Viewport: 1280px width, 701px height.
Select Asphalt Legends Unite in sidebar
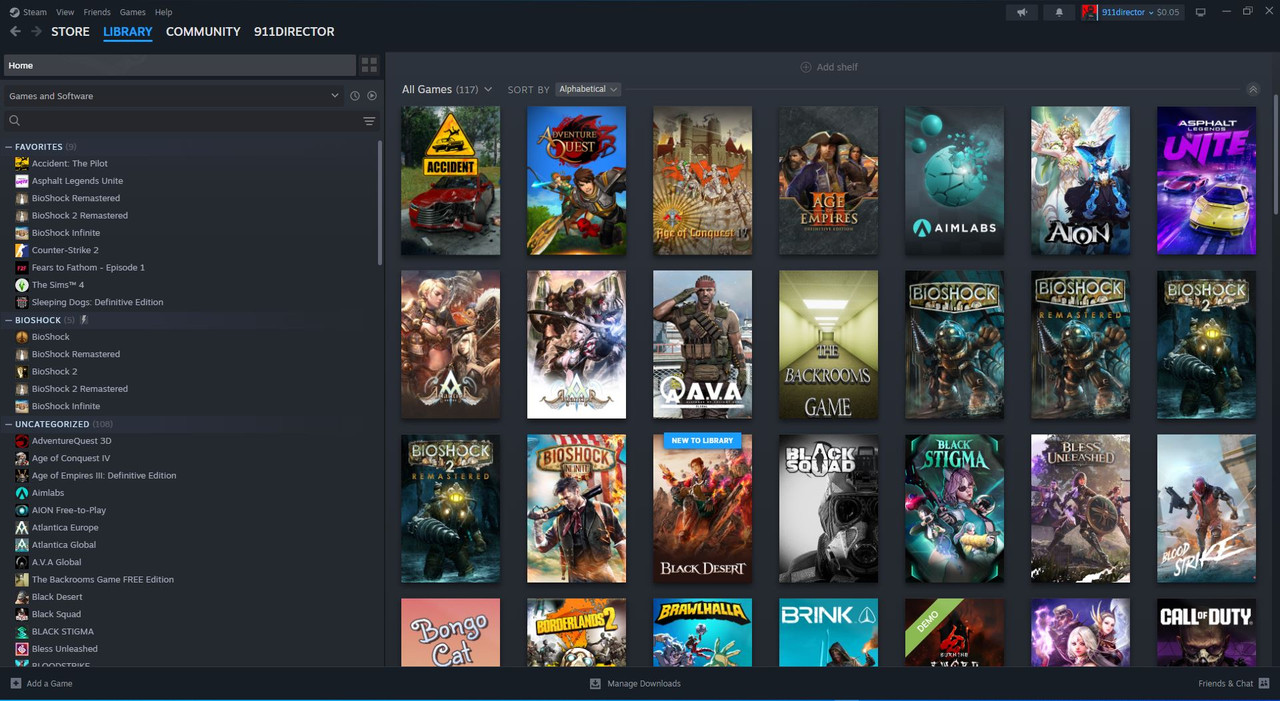pos(77,181)
